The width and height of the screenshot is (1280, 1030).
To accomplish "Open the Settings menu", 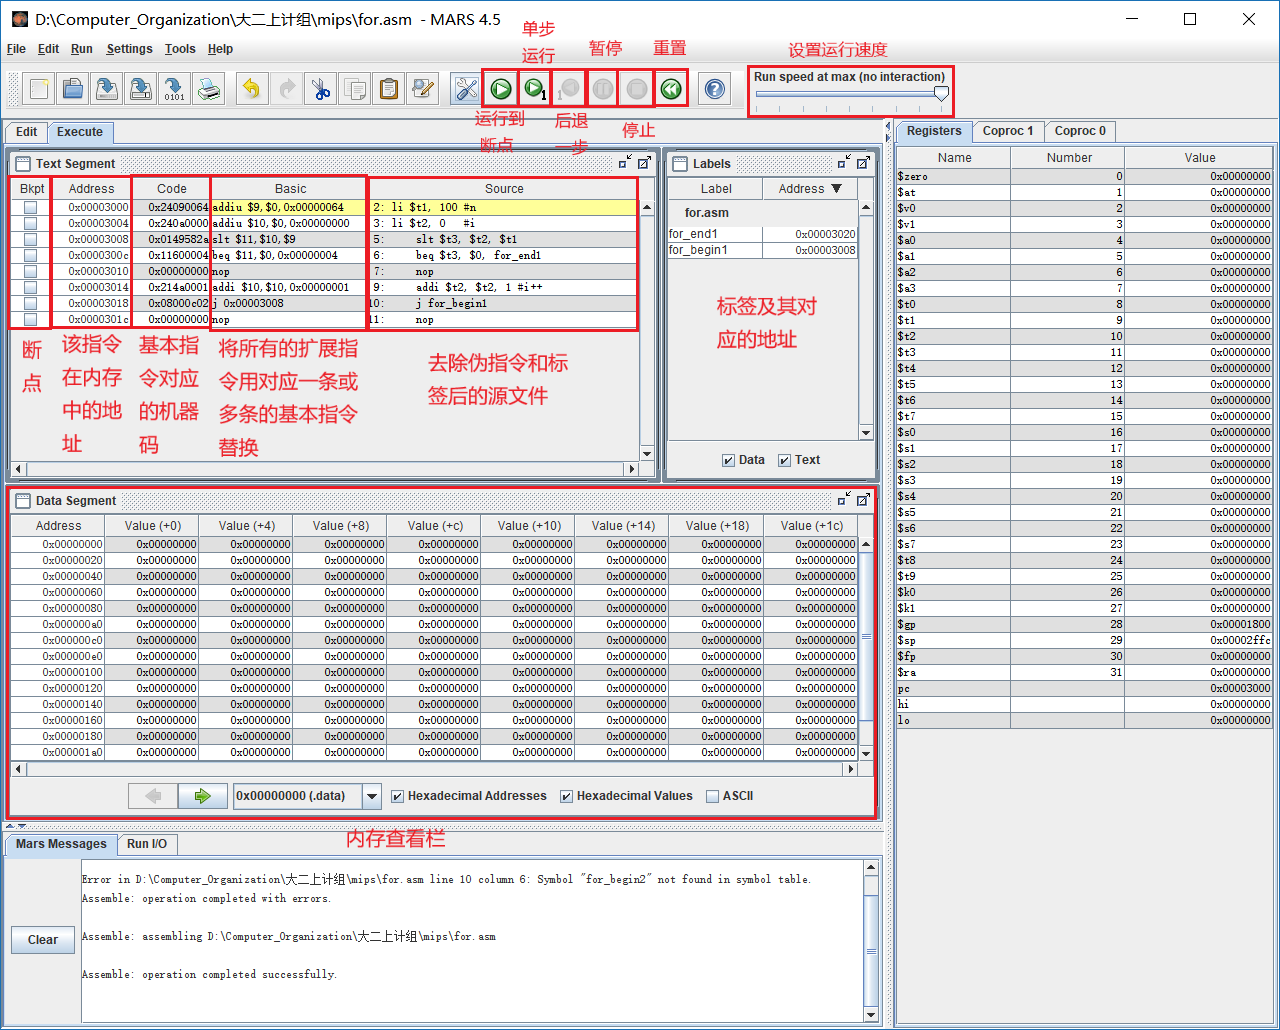I will pos(129,49).
